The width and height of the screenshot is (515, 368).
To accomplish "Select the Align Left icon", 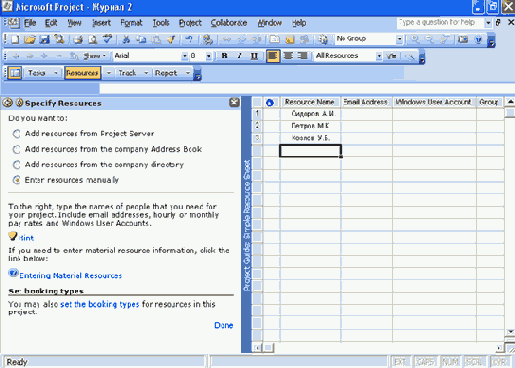I will tap(273, 56).
